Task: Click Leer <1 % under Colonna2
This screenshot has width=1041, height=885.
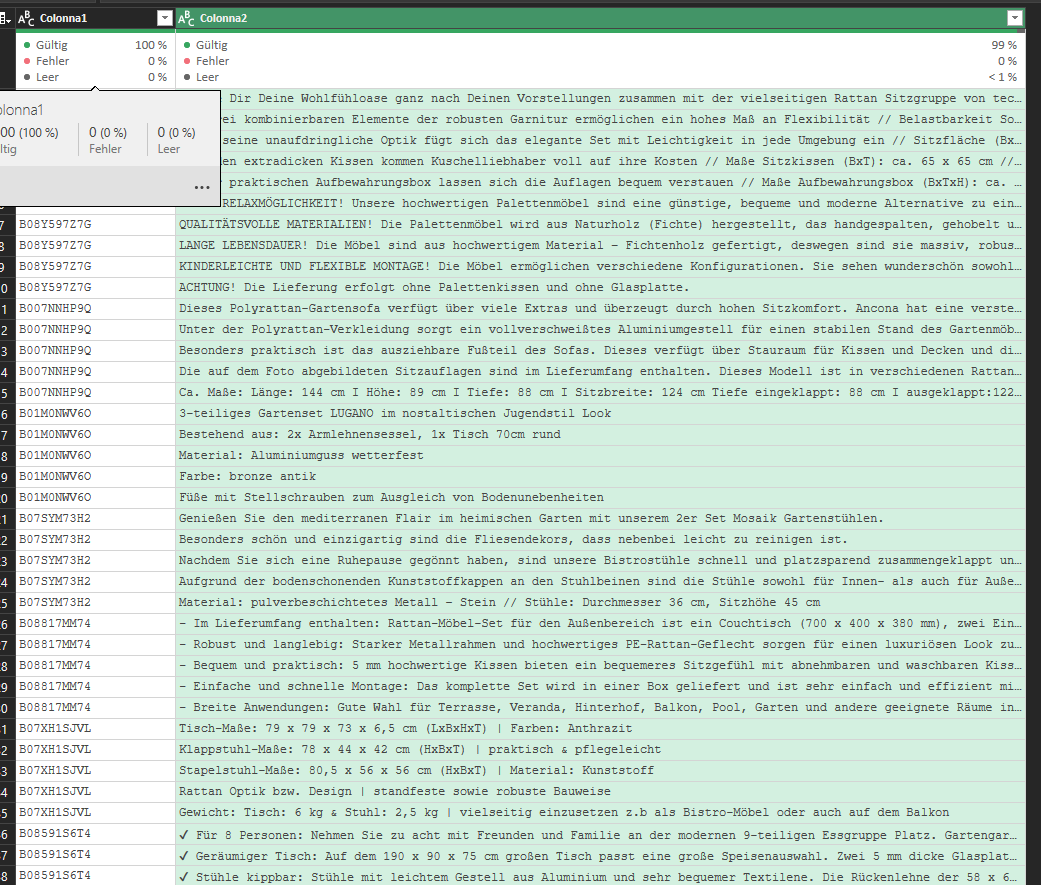Action: point(600,77)
